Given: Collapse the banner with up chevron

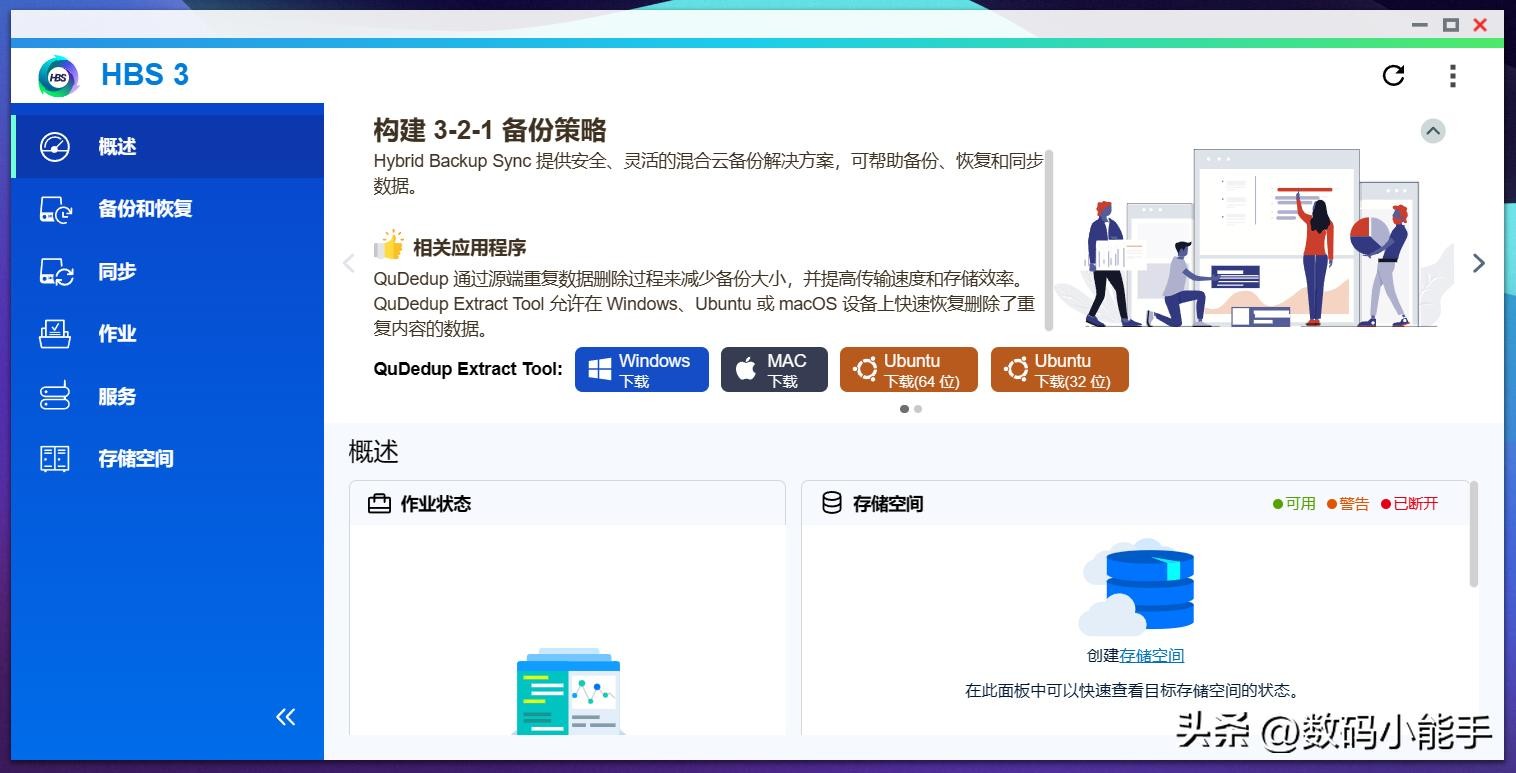Looking at the screenshot, I should click(x=1433, y=131).
